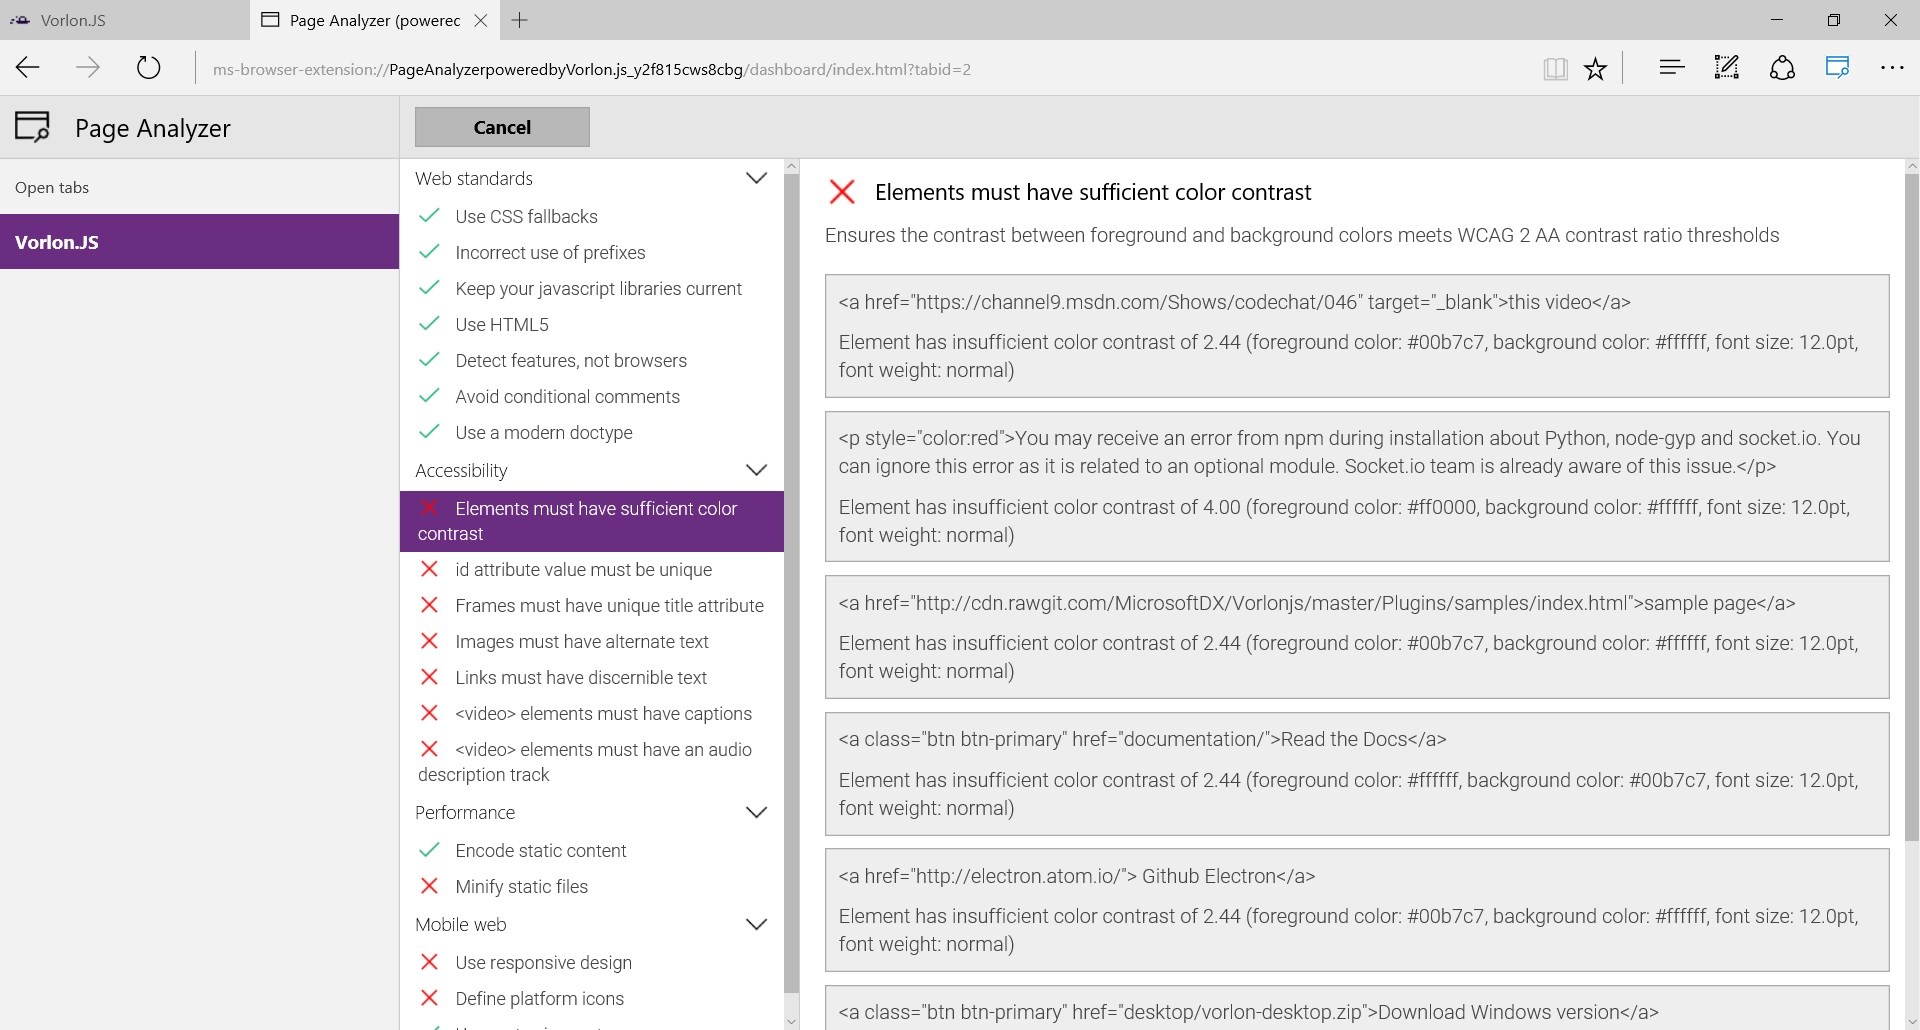The width and height of the screenshot is (1920, 1030).
Task: Click the browser address bar URL
Action: click(x=591, y=69)
